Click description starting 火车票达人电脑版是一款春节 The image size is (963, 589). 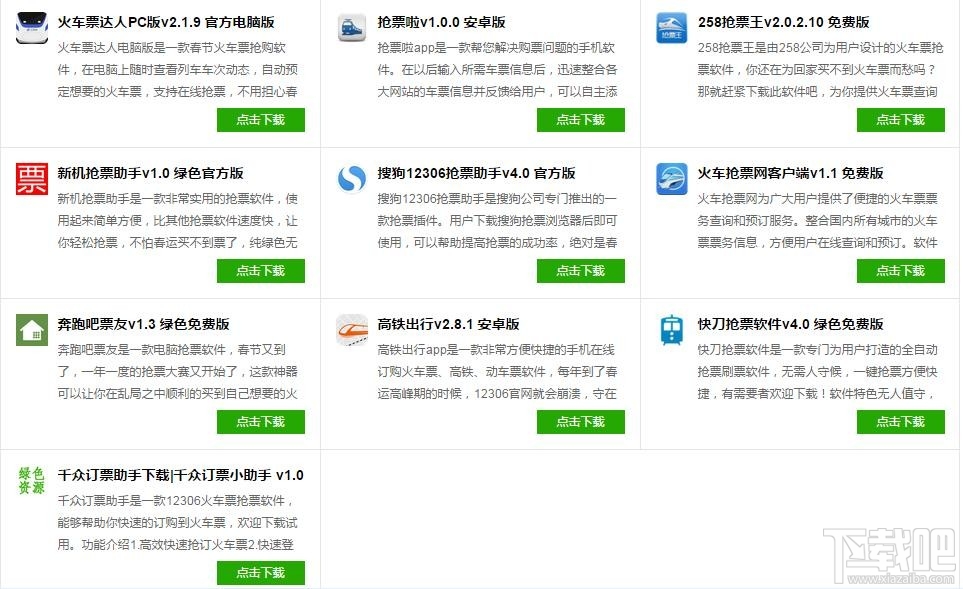177,70
